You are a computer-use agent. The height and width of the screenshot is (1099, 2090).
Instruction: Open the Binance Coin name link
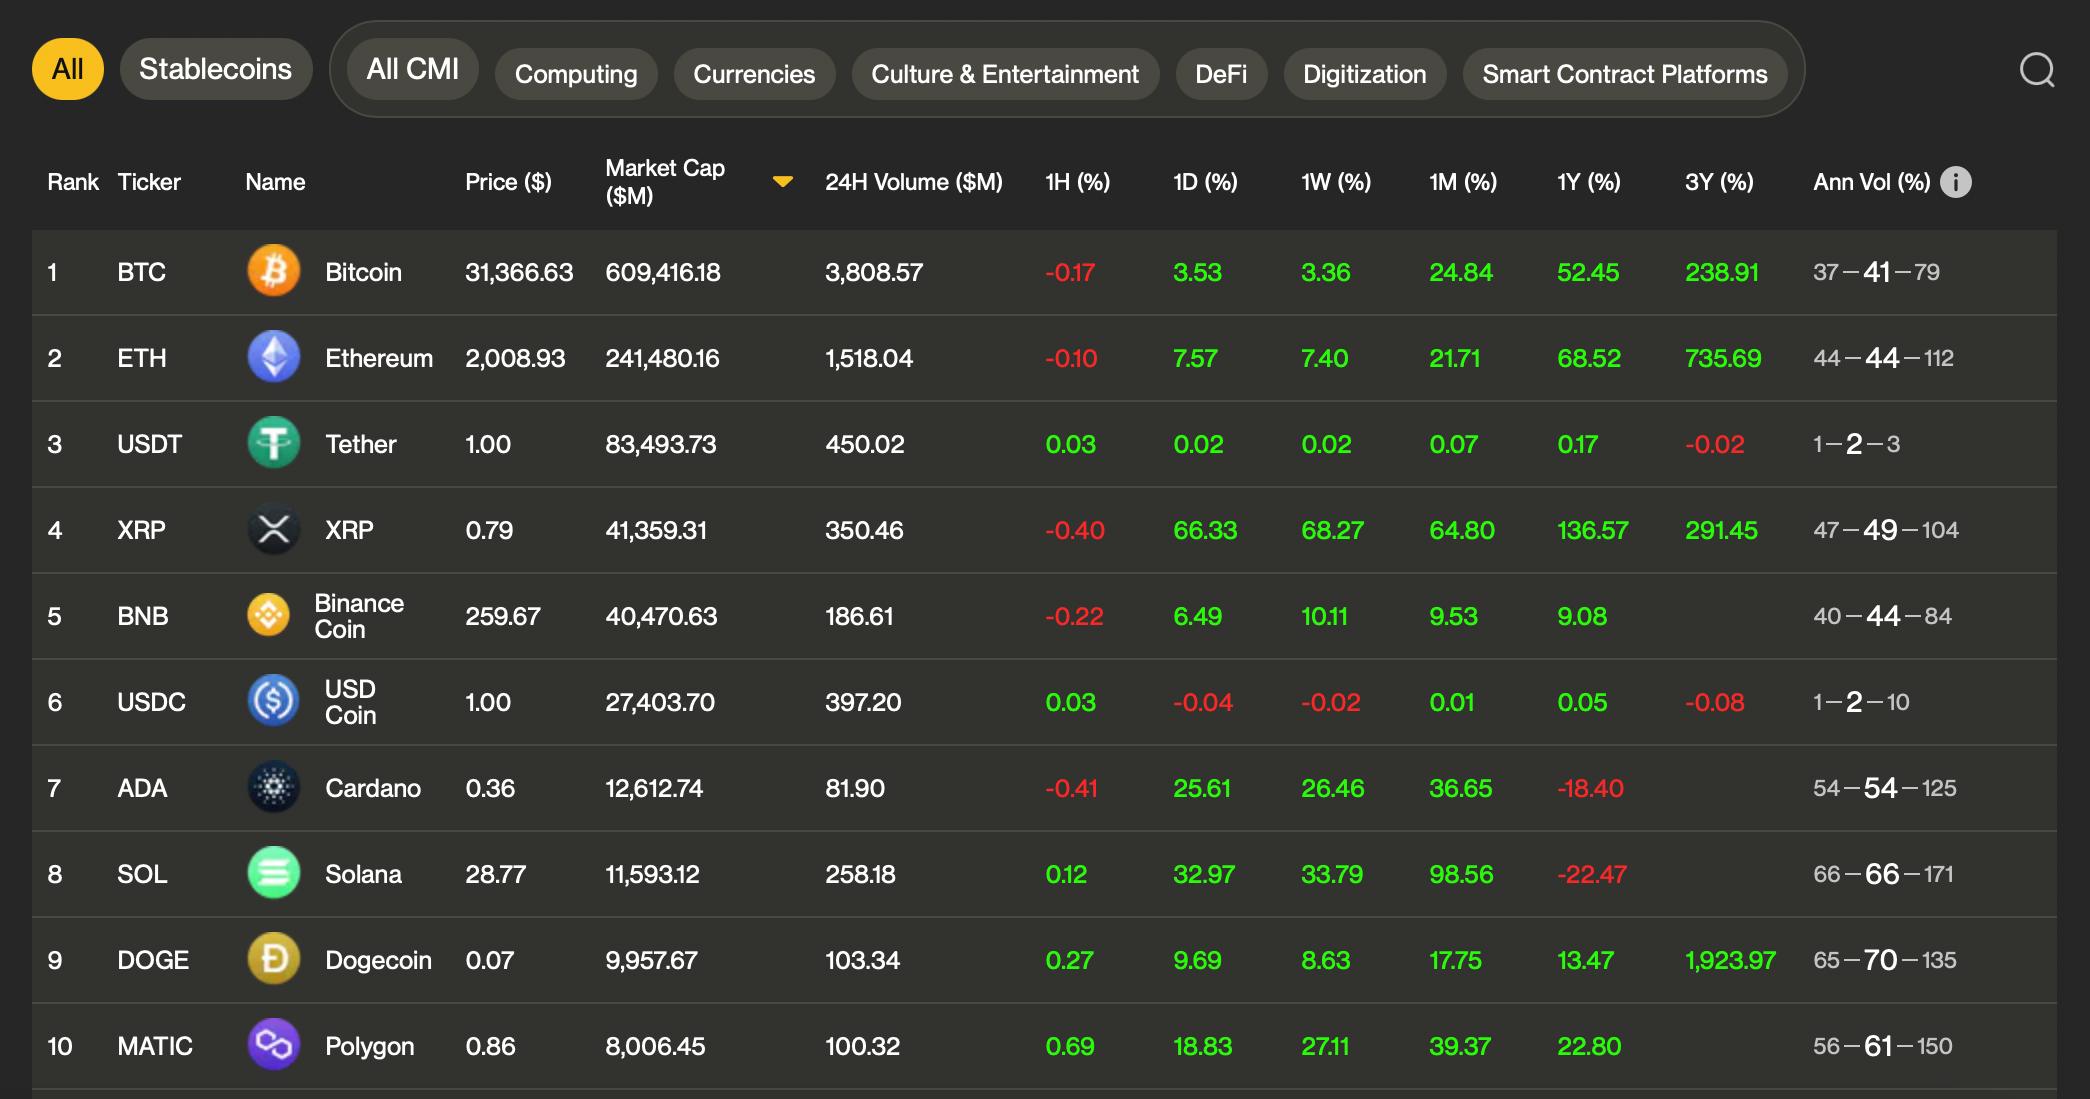[358, 616]
